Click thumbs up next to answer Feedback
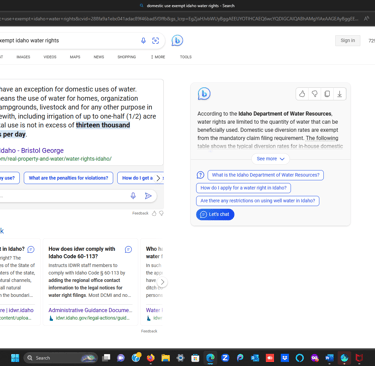The width and height of the screenshot is (375, 366). pos(154,213)
